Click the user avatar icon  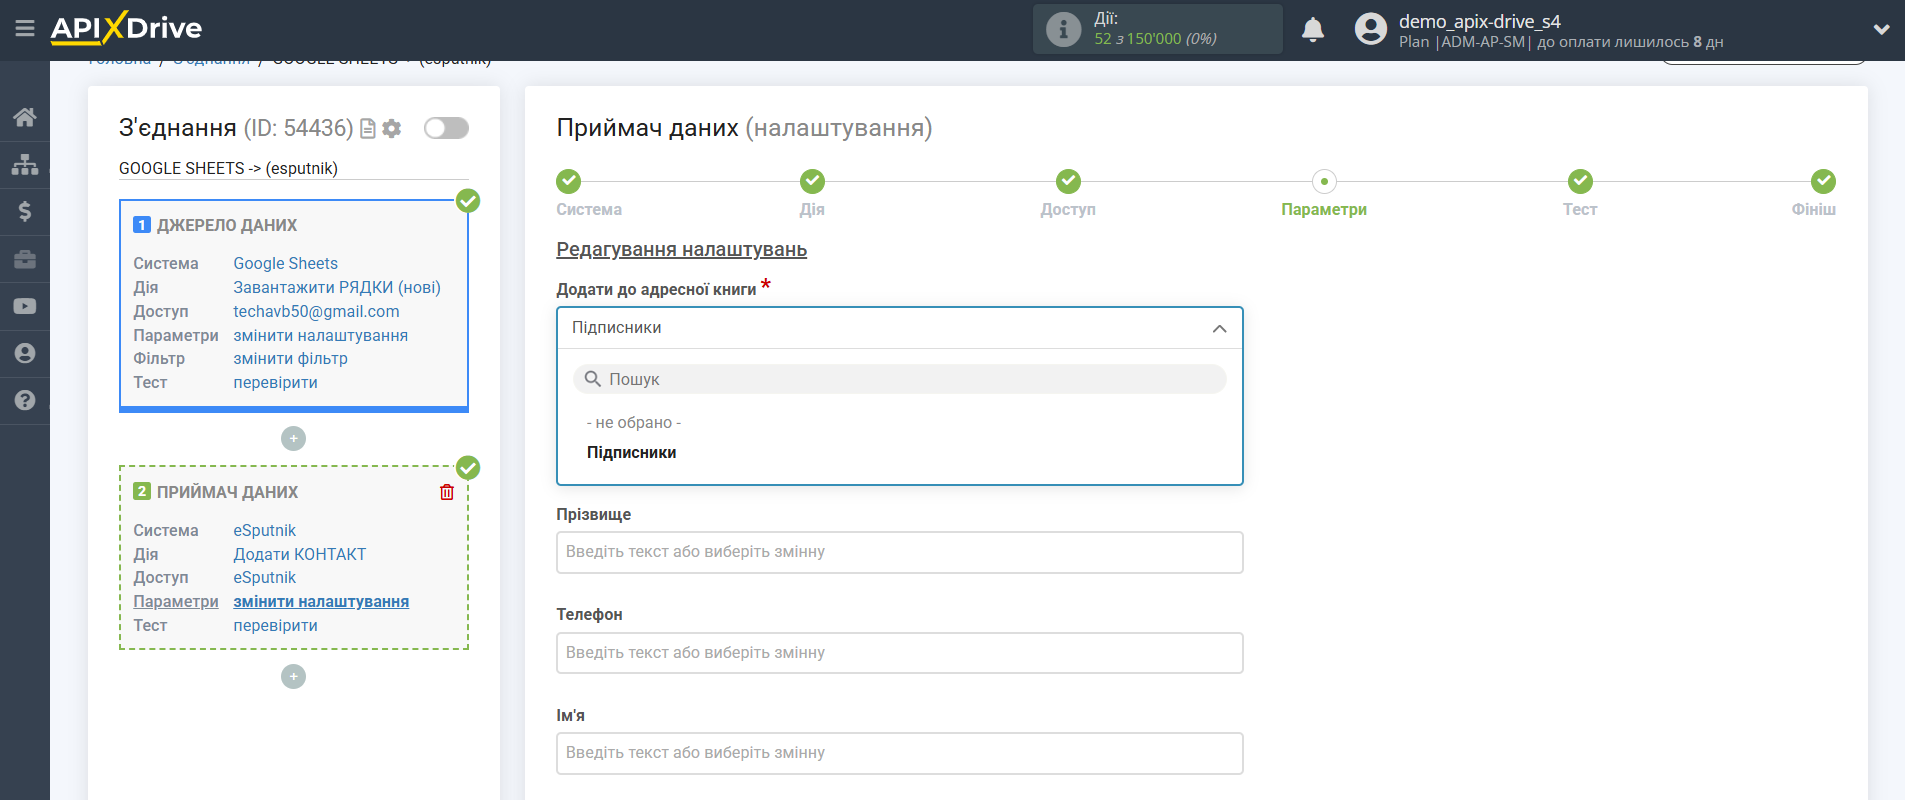coord(1370,29)
